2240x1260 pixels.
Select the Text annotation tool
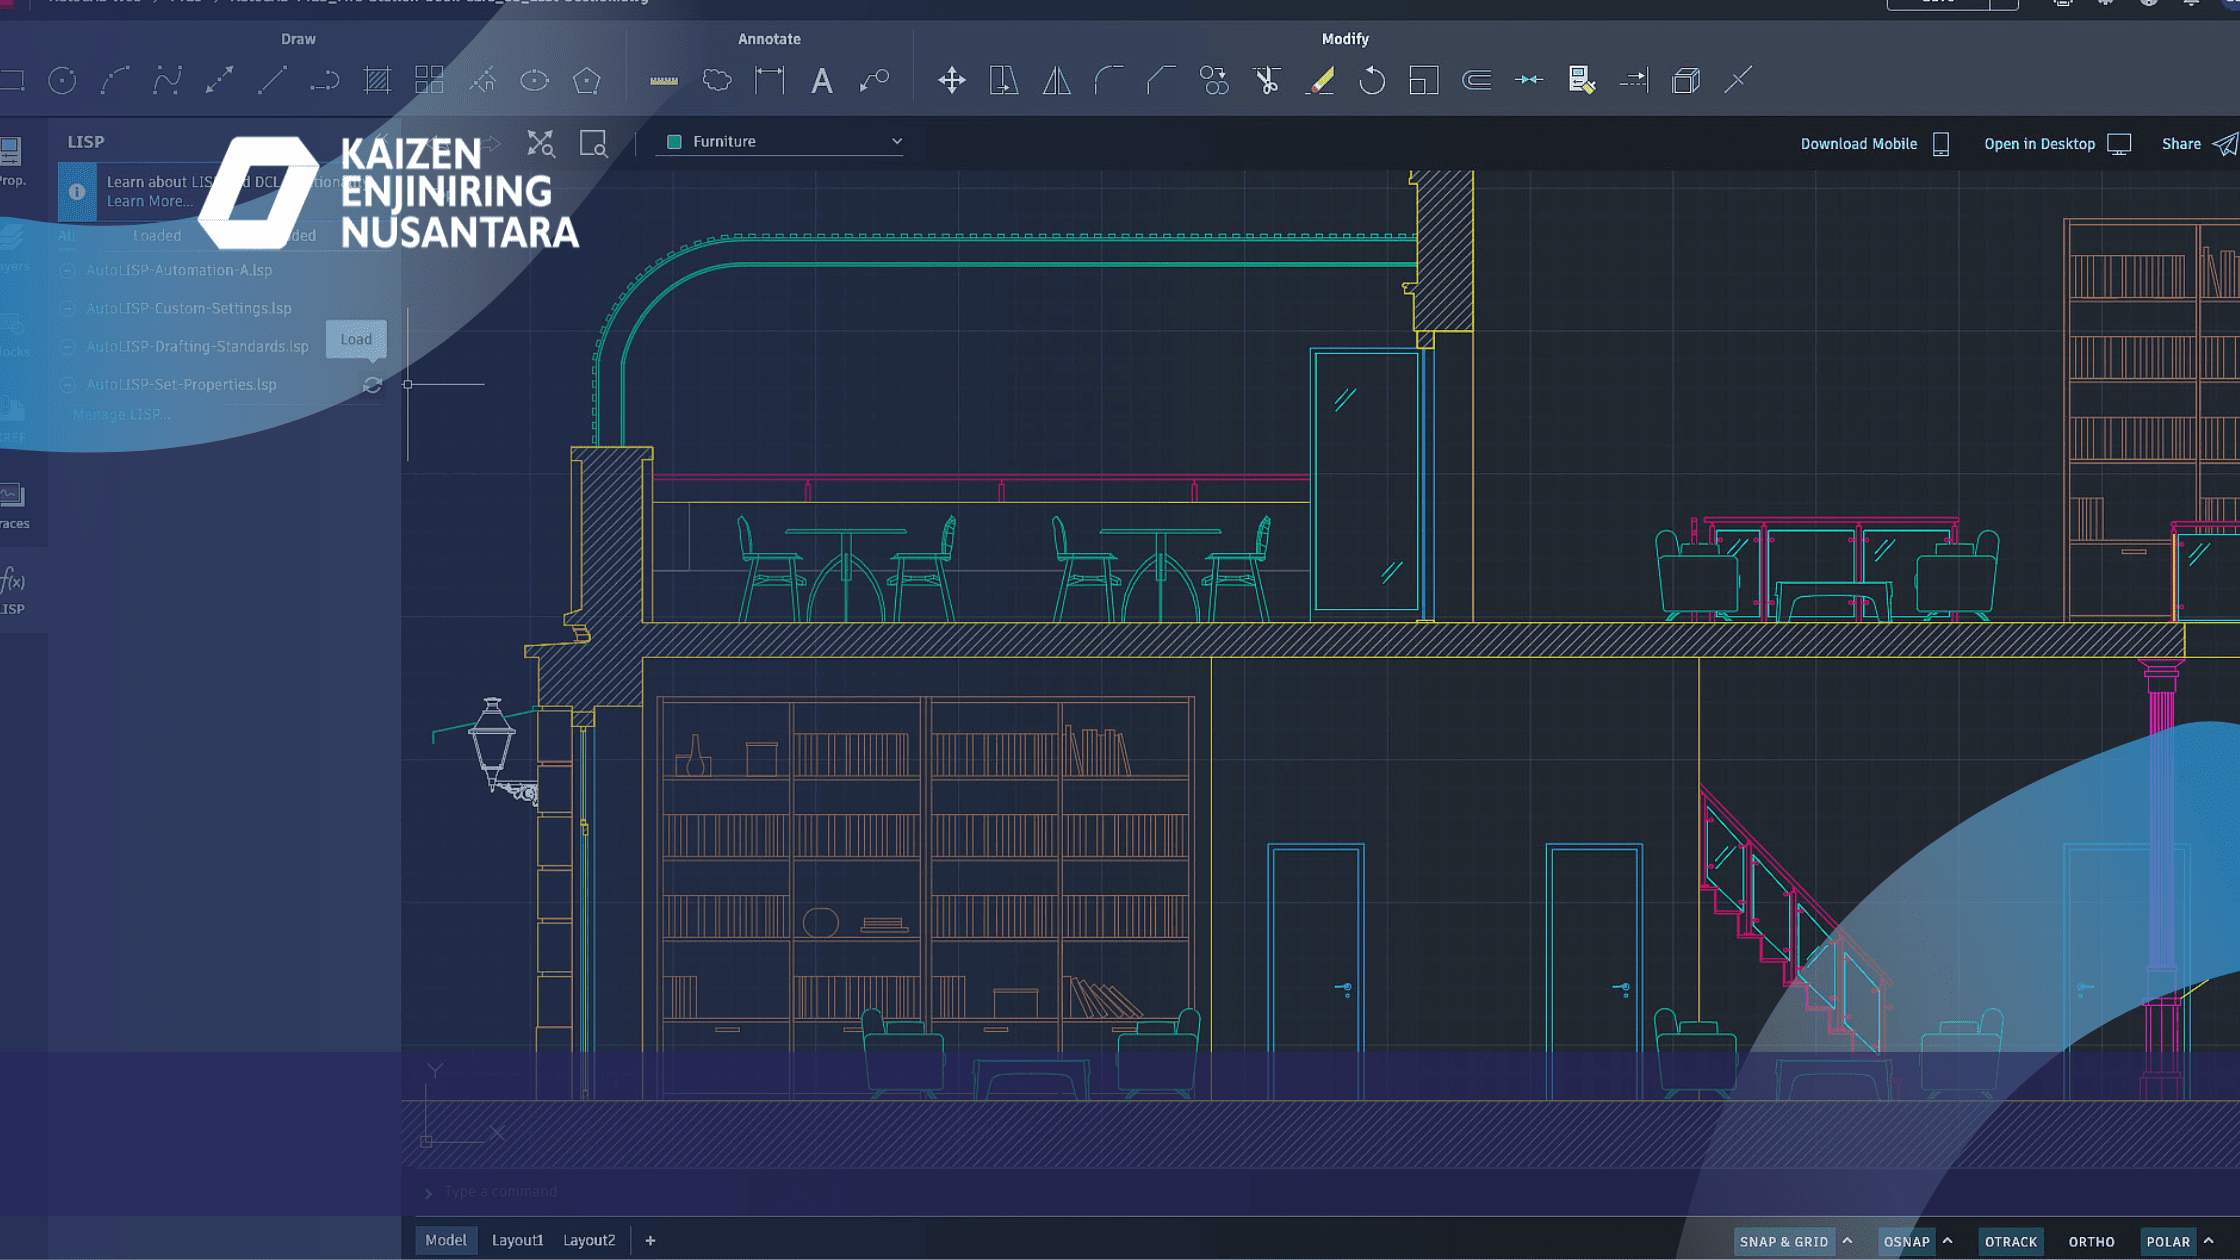[x=821, y=80]
